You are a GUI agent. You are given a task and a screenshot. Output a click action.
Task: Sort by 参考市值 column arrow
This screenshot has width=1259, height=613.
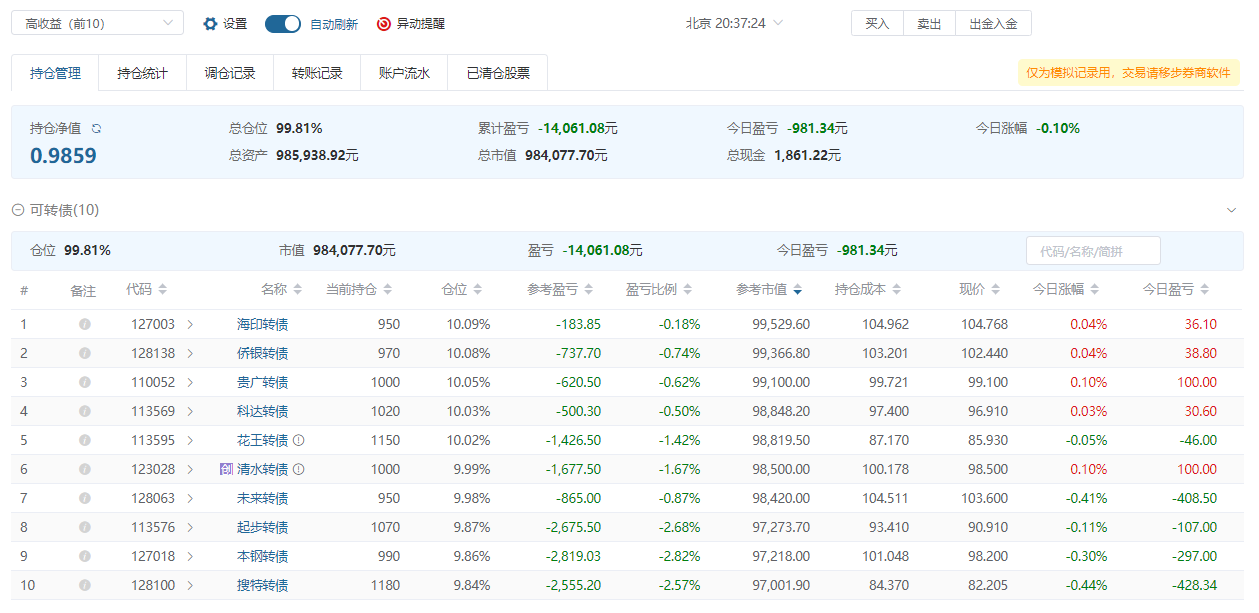pos(797,290)
